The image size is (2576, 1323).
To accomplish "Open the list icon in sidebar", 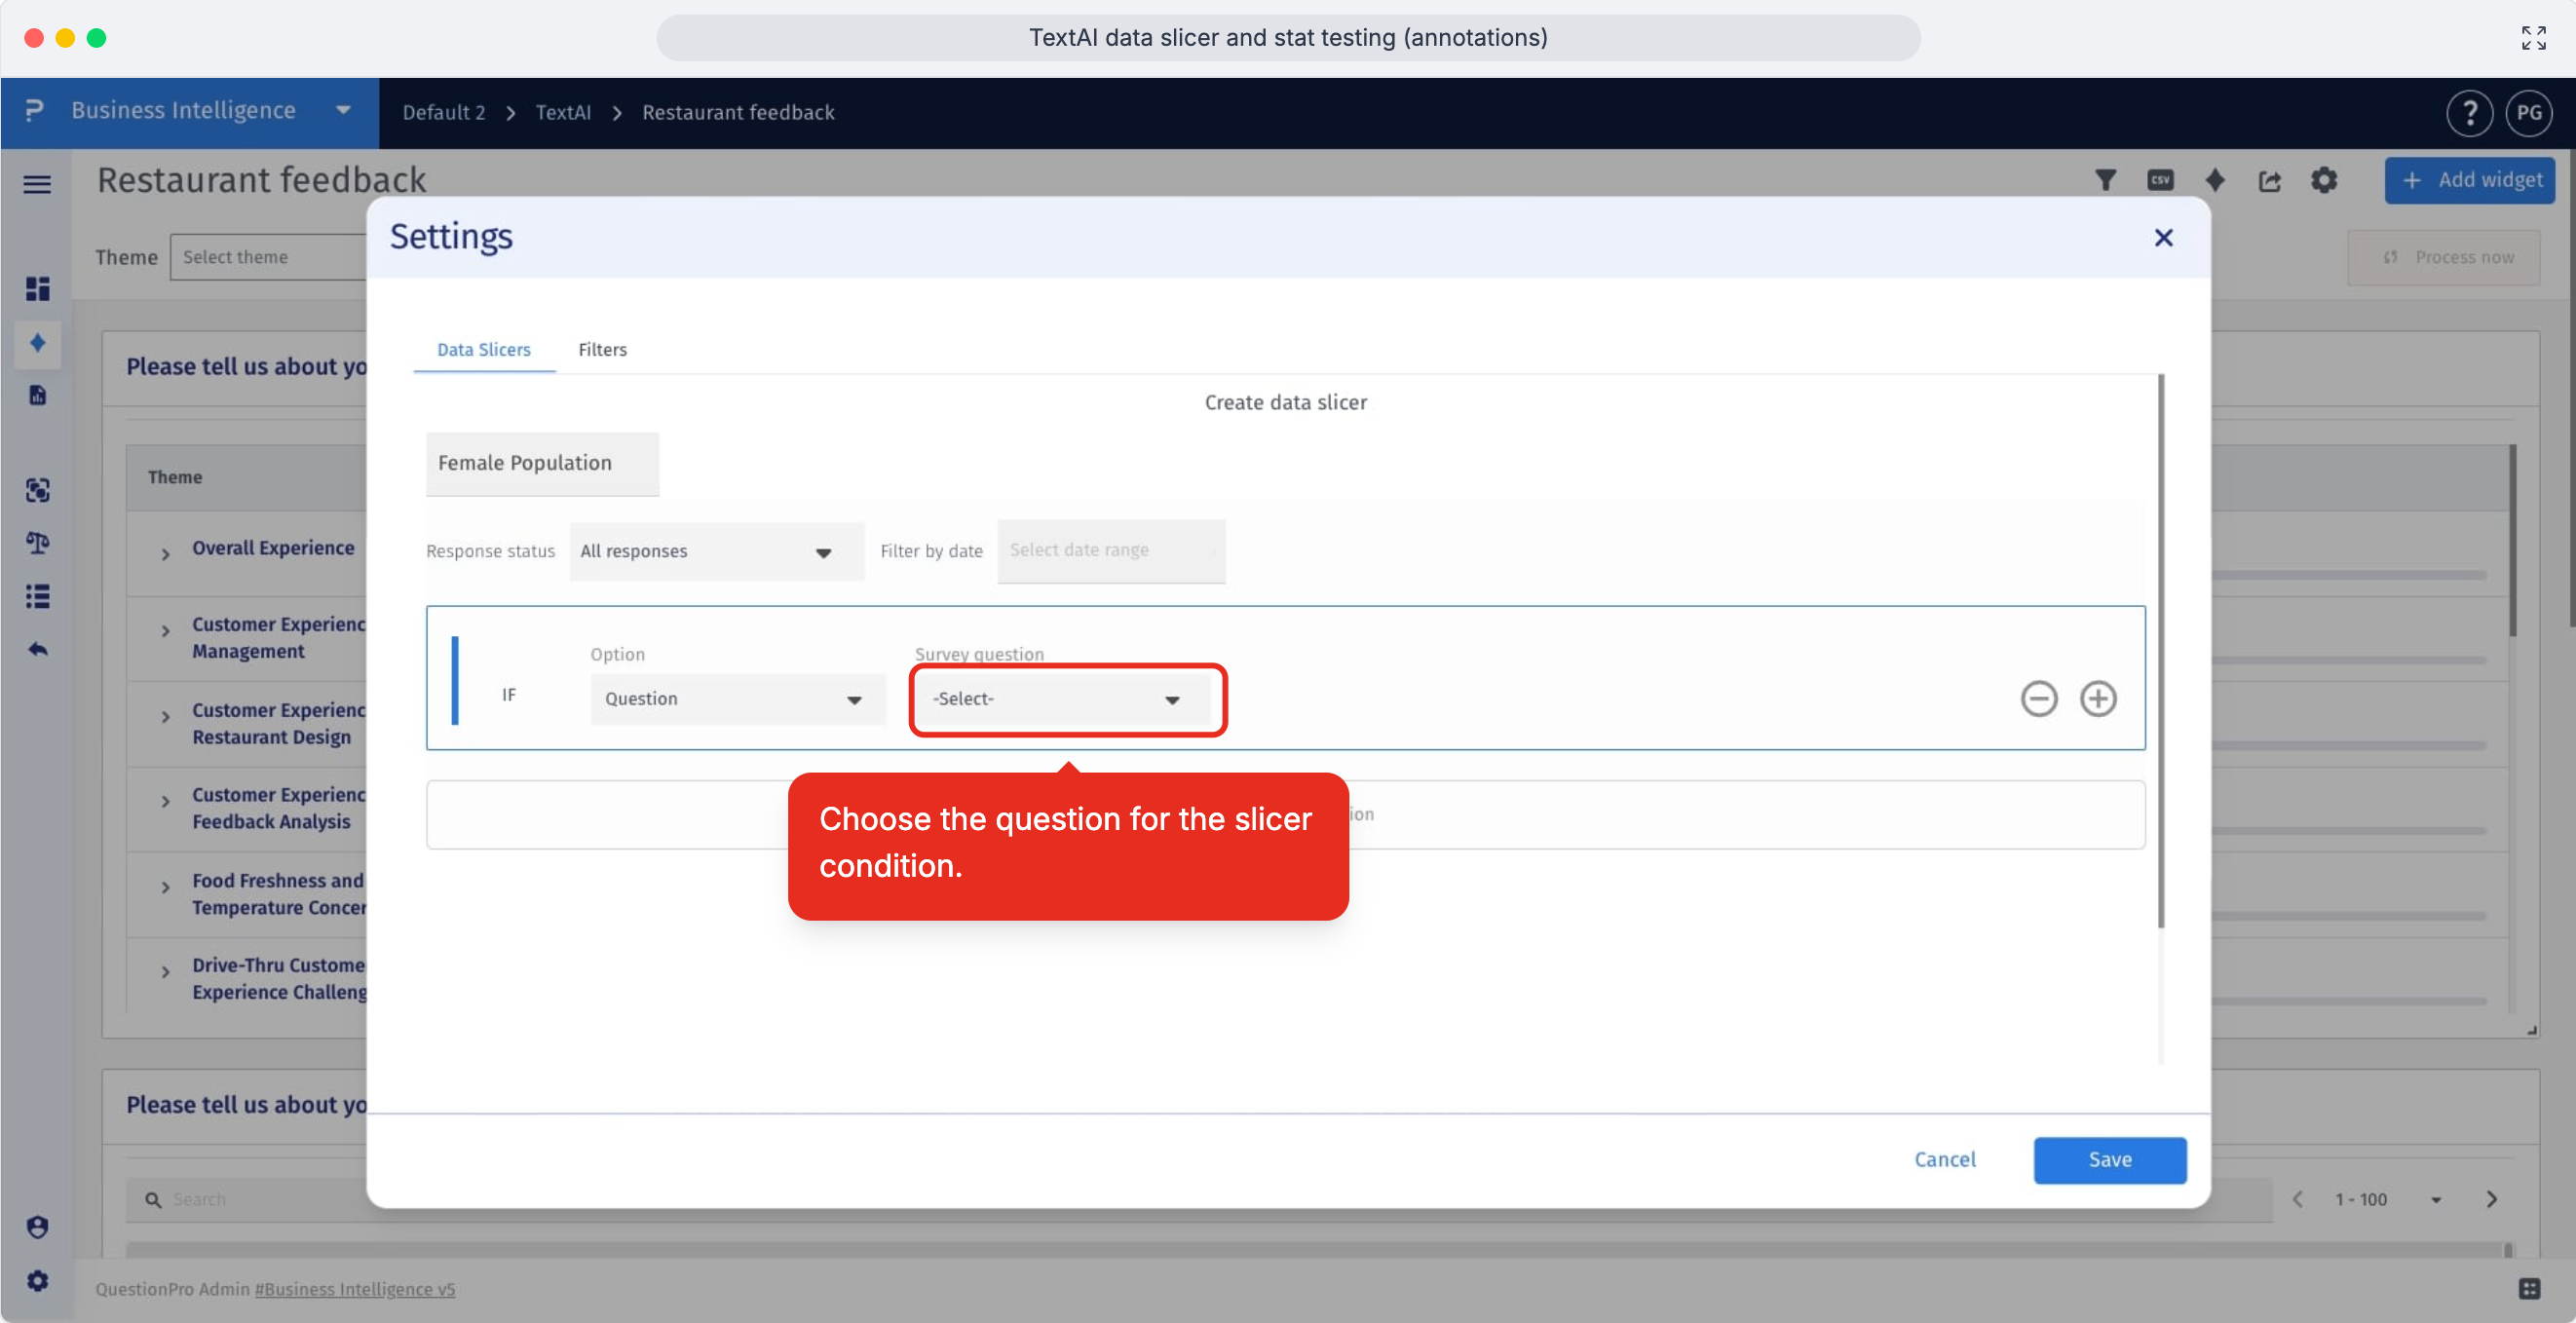I will 37,596.
